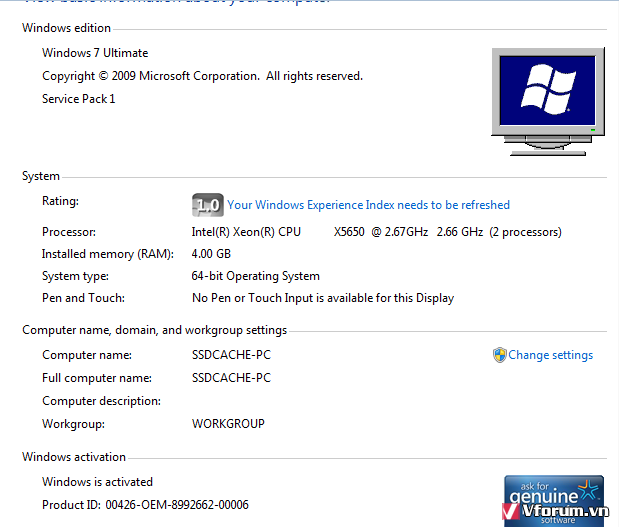Click the Windows edition section heading
This screenshot has height=527, width=619.
click(x=66, y=28)
